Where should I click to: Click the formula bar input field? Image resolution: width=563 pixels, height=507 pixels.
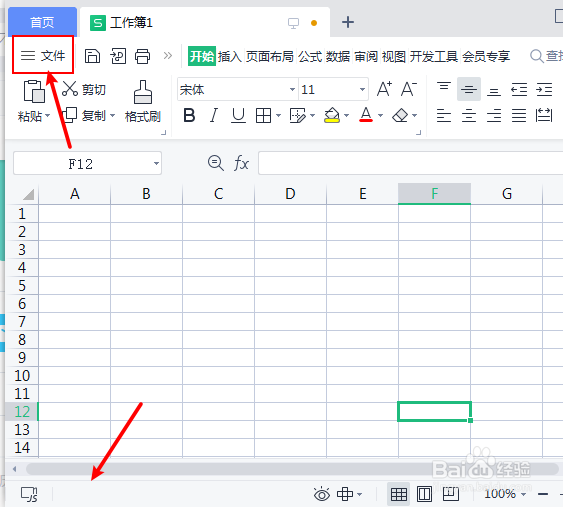(x=410, y=163)
